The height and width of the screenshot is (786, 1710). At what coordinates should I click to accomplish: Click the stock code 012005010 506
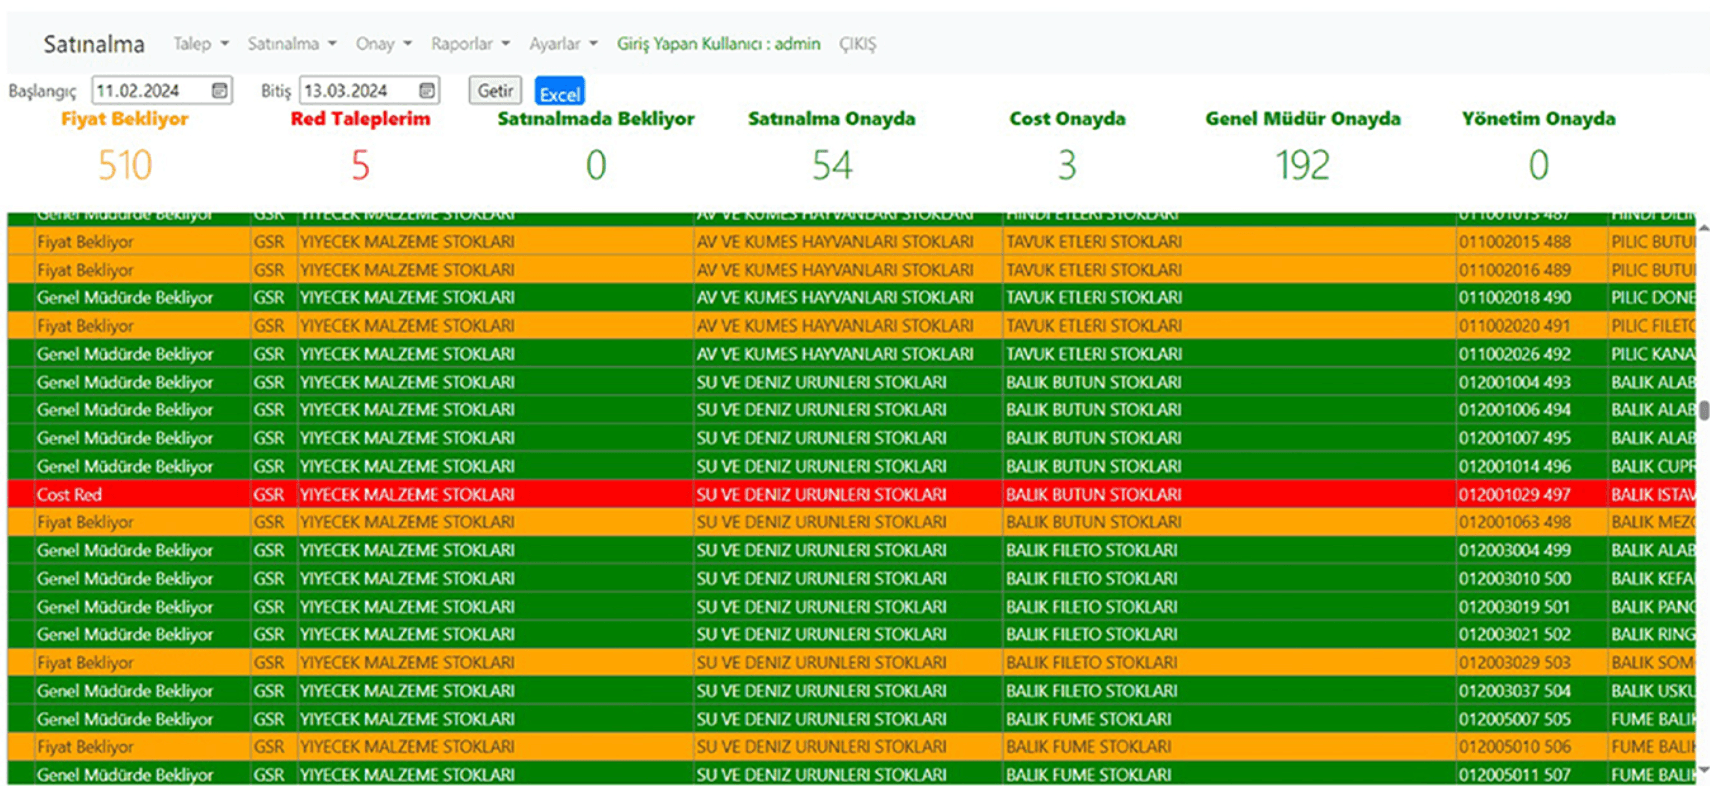click(x=1514, y=747)
